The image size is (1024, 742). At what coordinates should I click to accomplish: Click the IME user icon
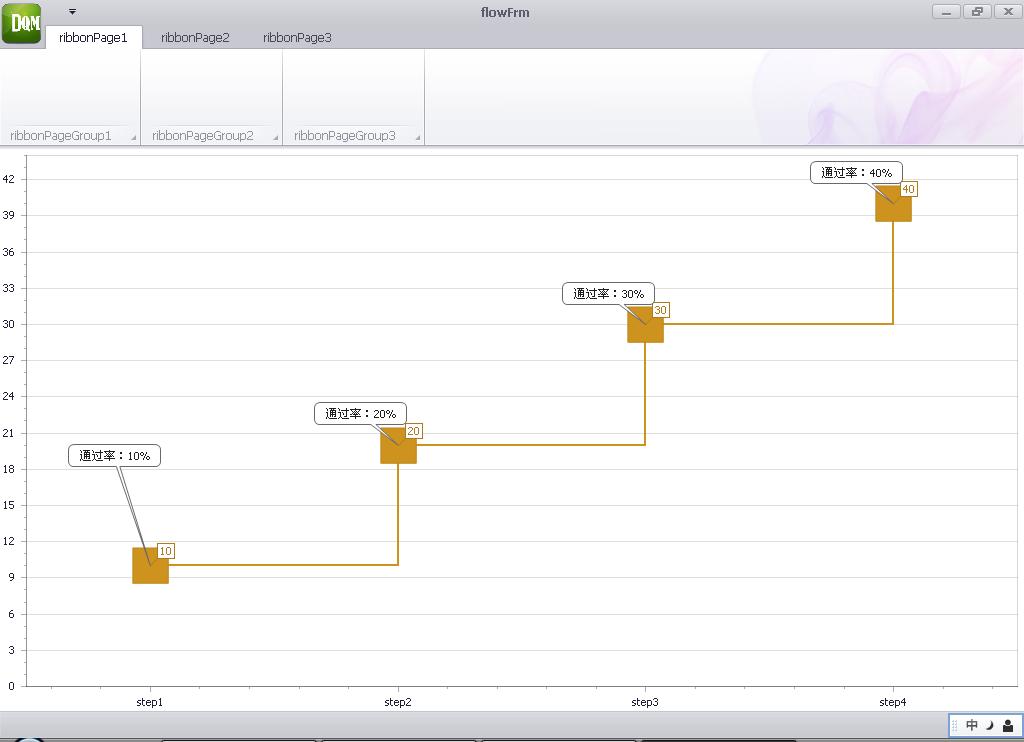pyautogui.click(x=1008, y=725)
